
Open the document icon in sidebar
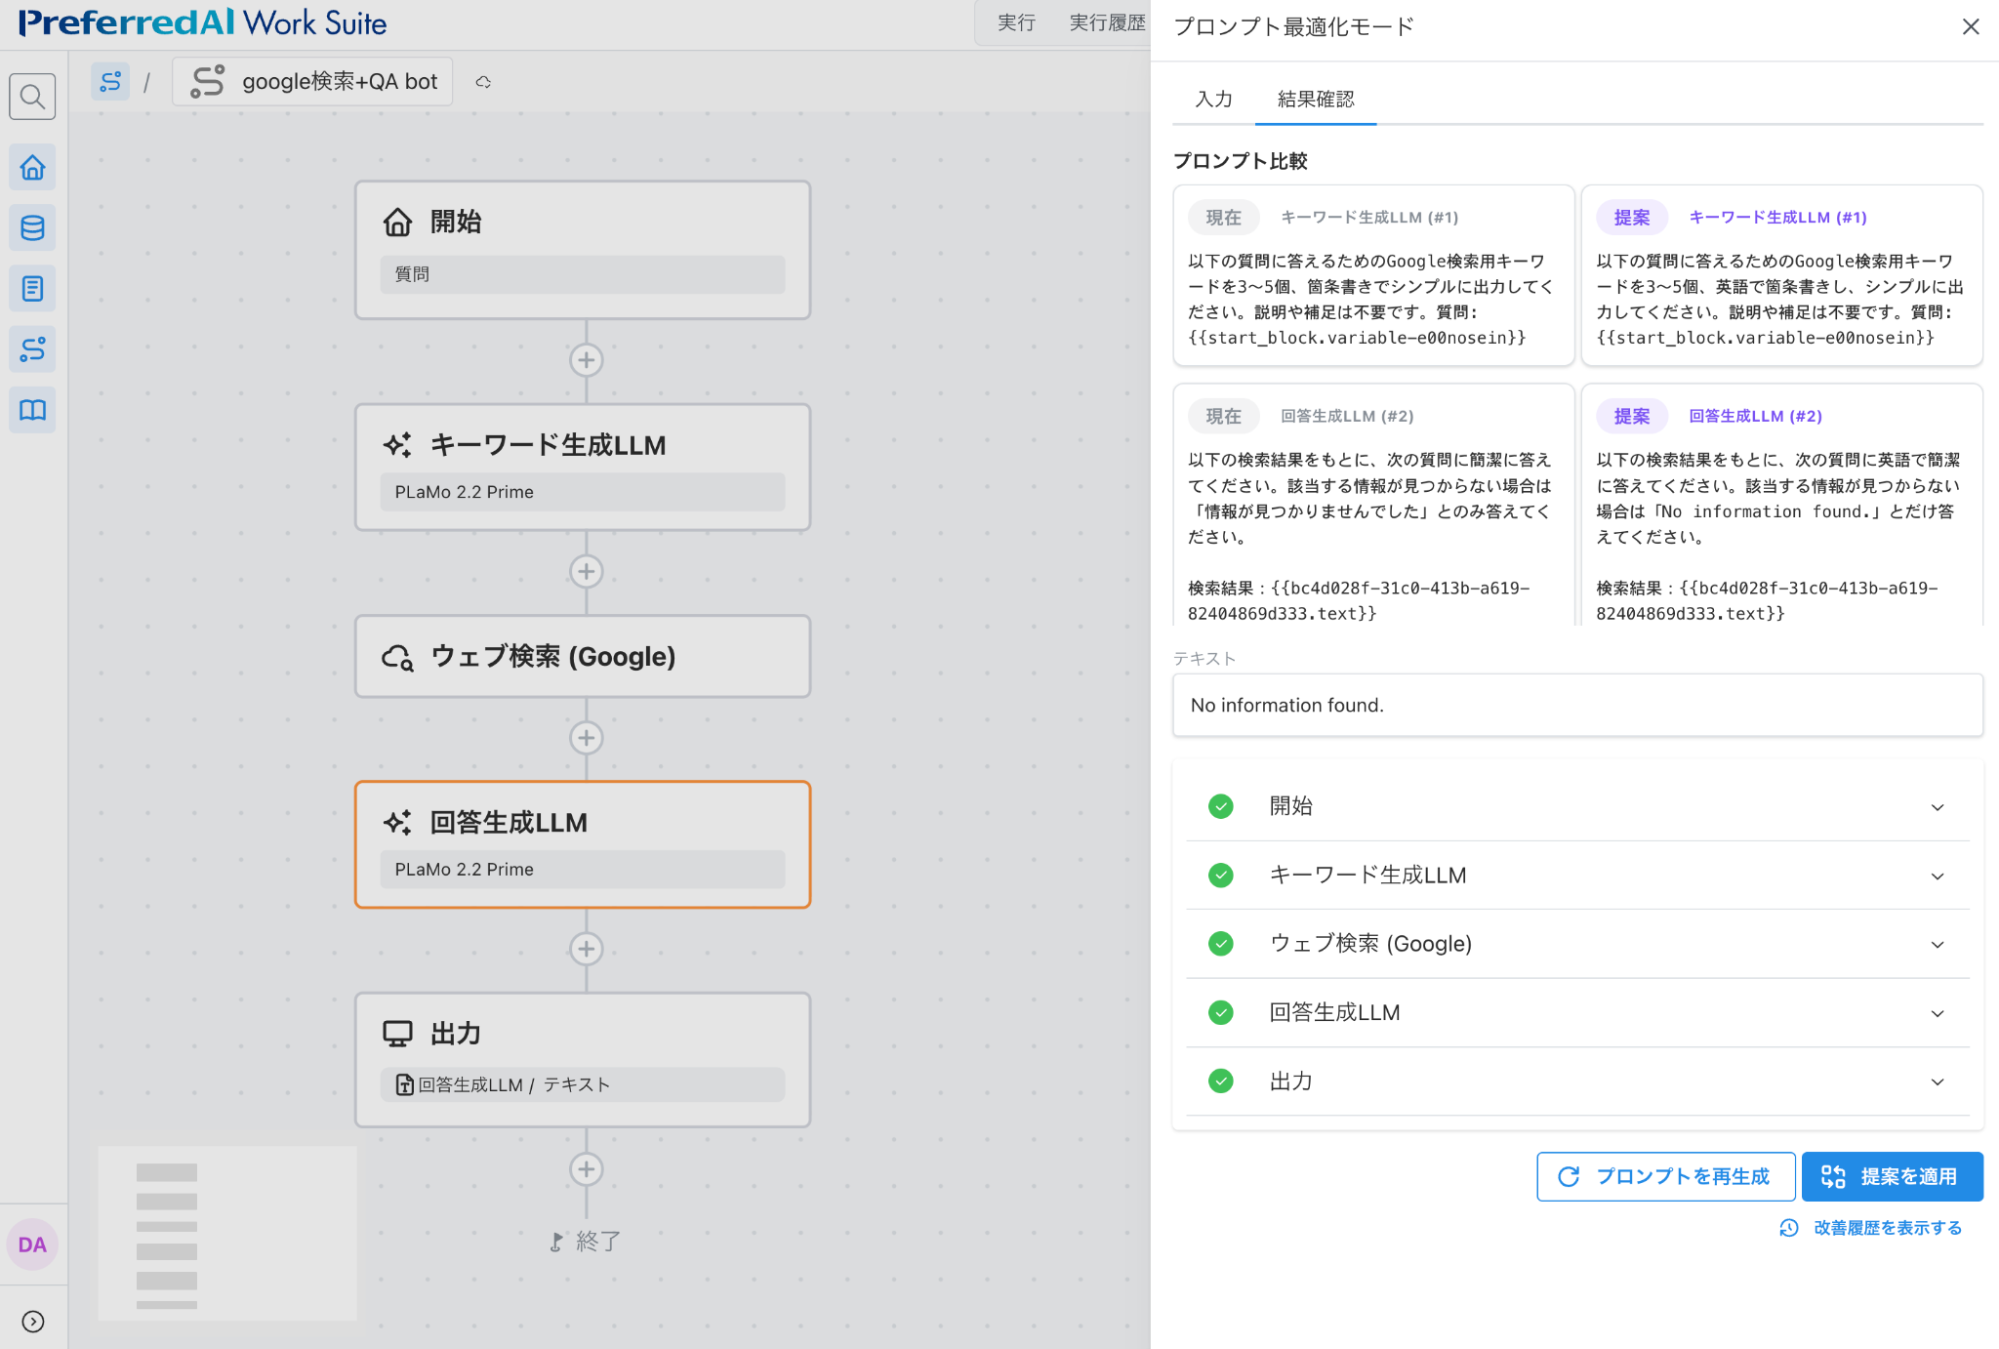[x=32, y=289]
